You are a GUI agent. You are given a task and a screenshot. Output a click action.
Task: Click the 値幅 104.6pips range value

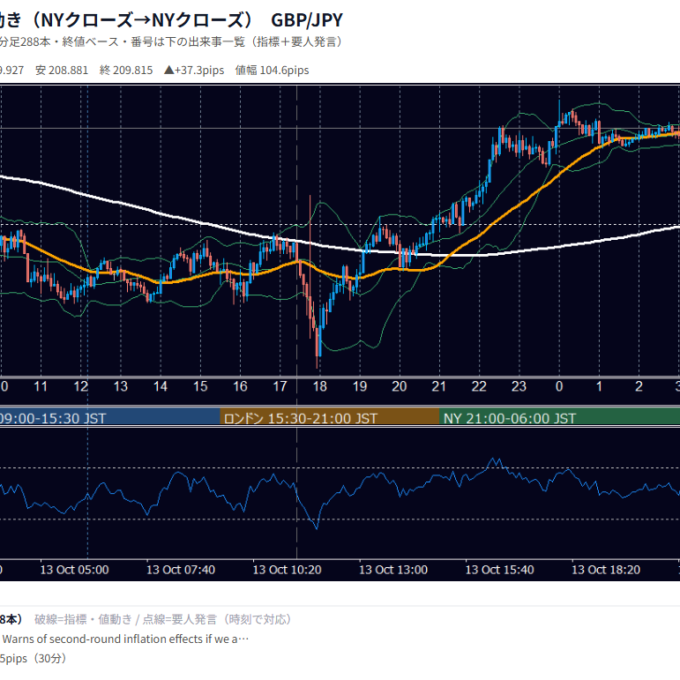(x=272, y=70)
